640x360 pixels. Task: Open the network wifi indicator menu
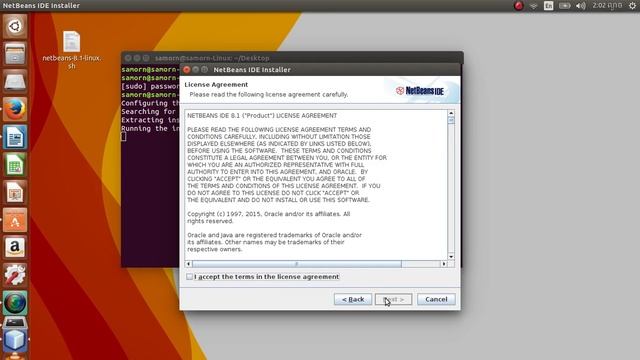(533, 6)
